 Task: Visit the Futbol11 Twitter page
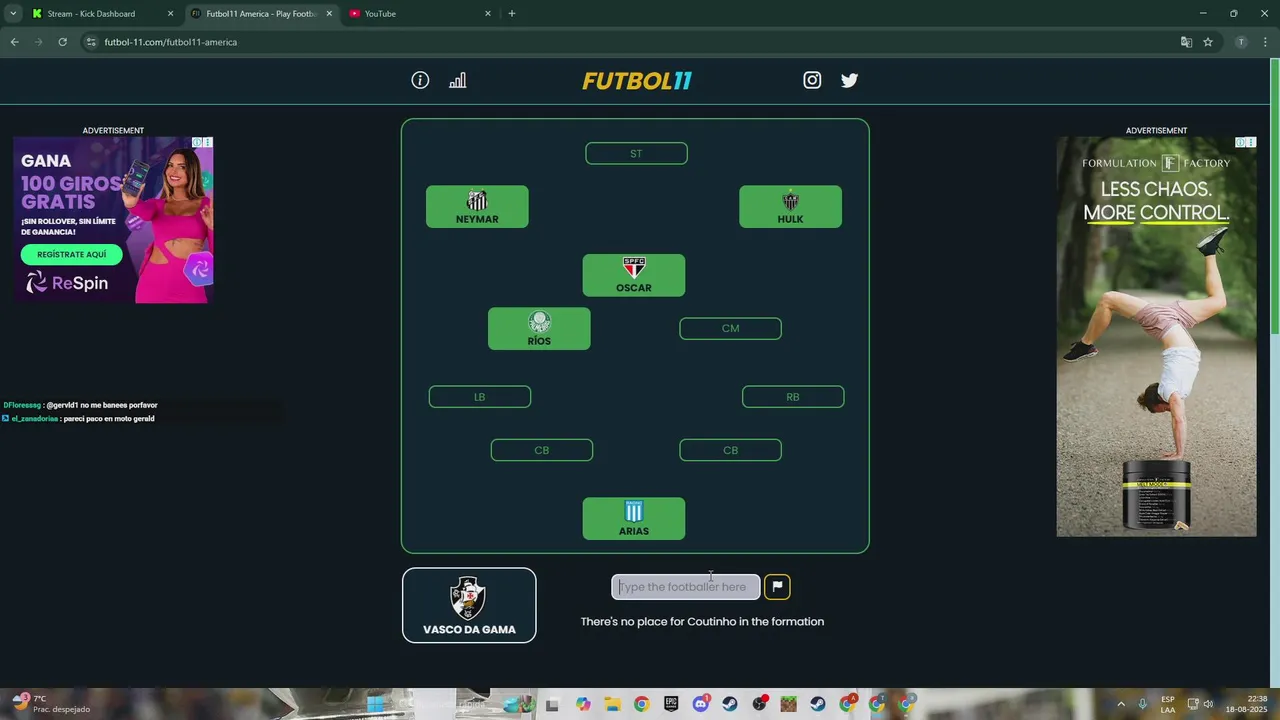pos(849,80)
